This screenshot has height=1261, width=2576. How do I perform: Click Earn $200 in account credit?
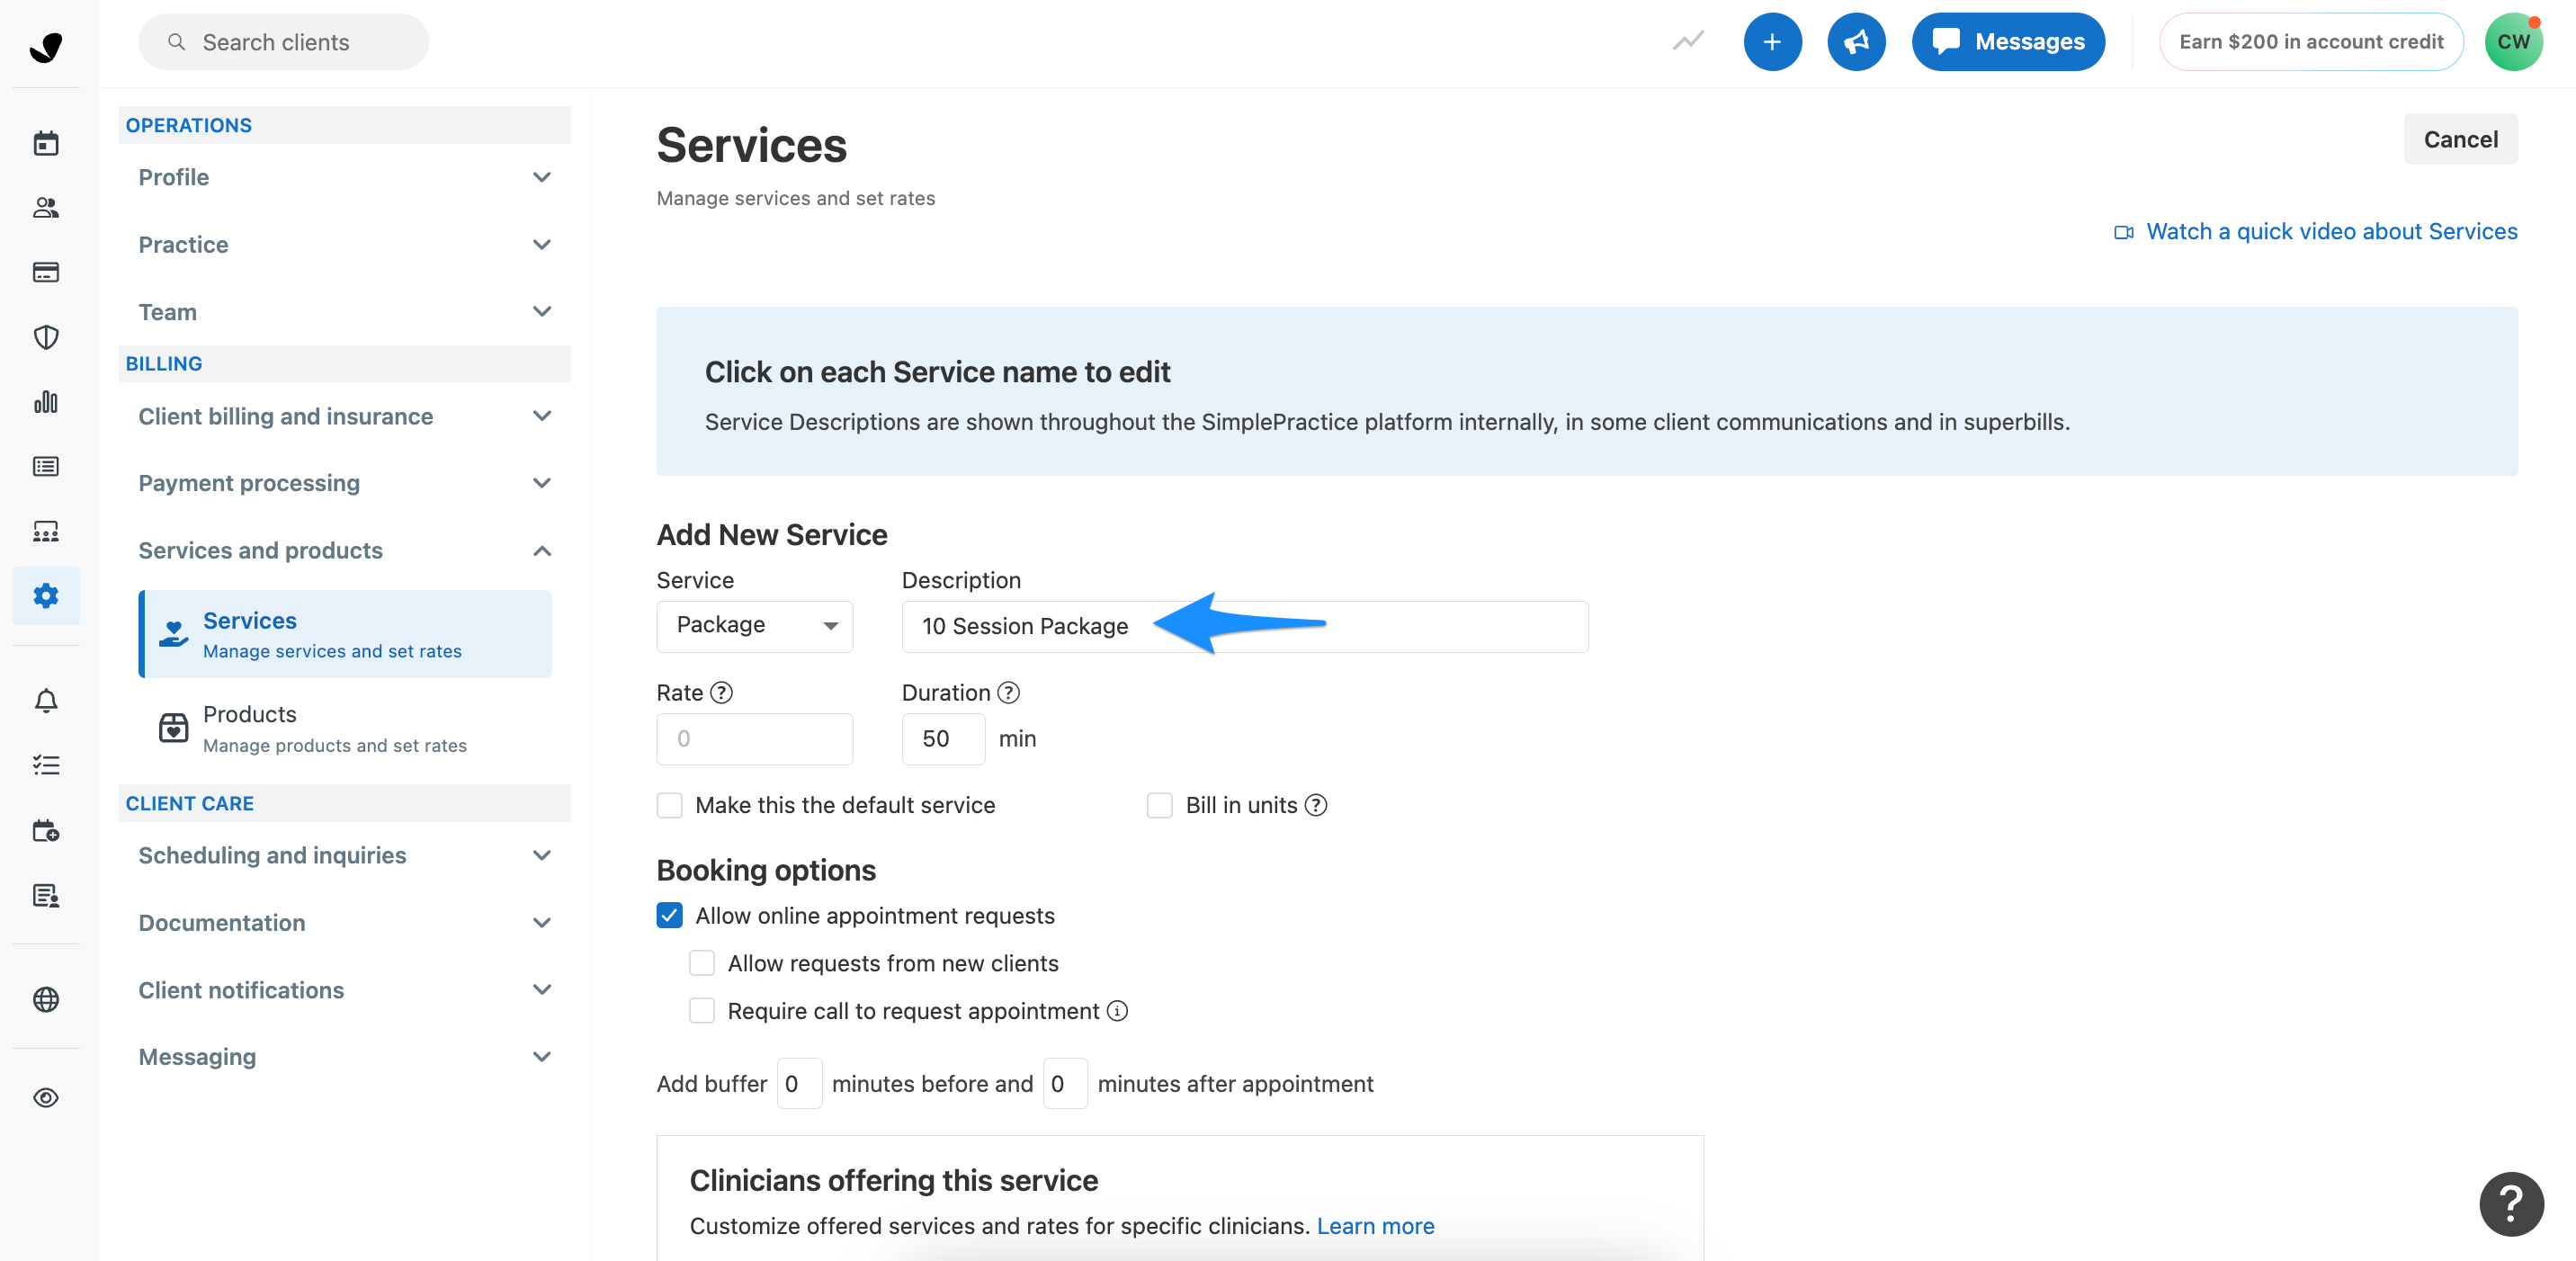point(2311,42)
